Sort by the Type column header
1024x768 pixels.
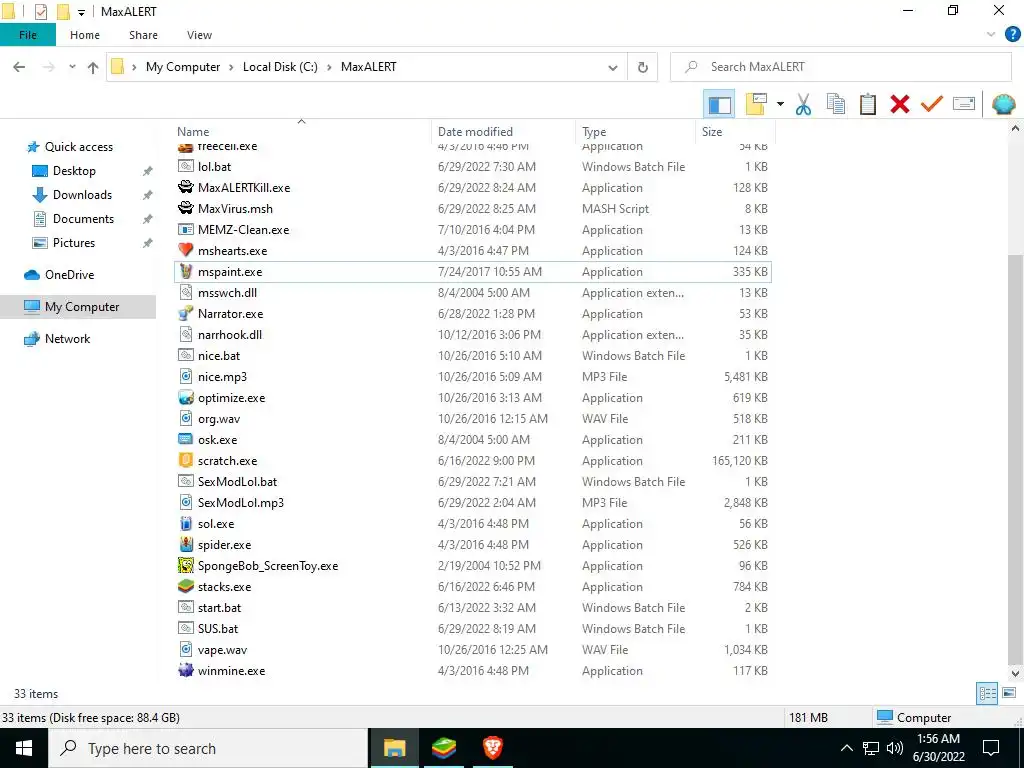pos(594,131)
